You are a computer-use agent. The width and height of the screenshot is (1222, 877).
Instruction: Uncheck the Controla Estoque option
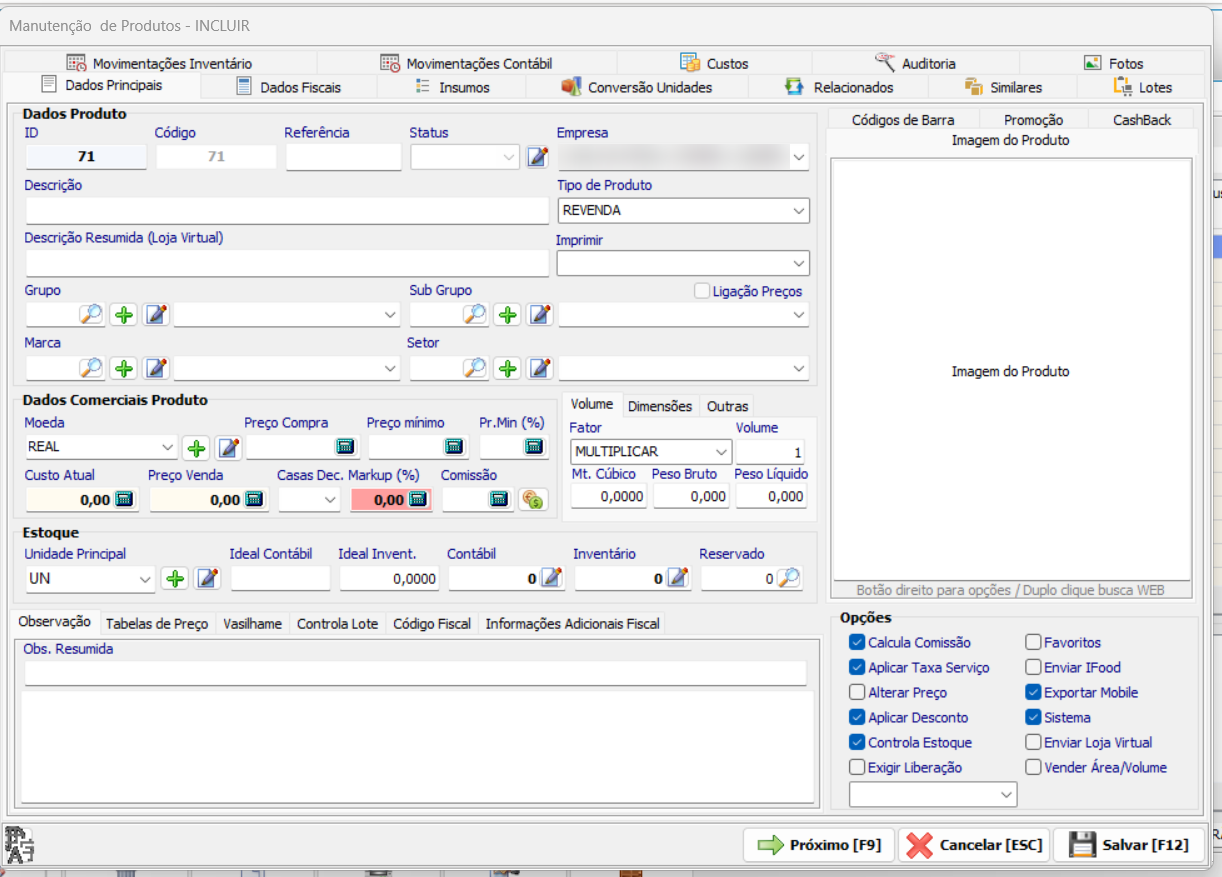(857, 742)
